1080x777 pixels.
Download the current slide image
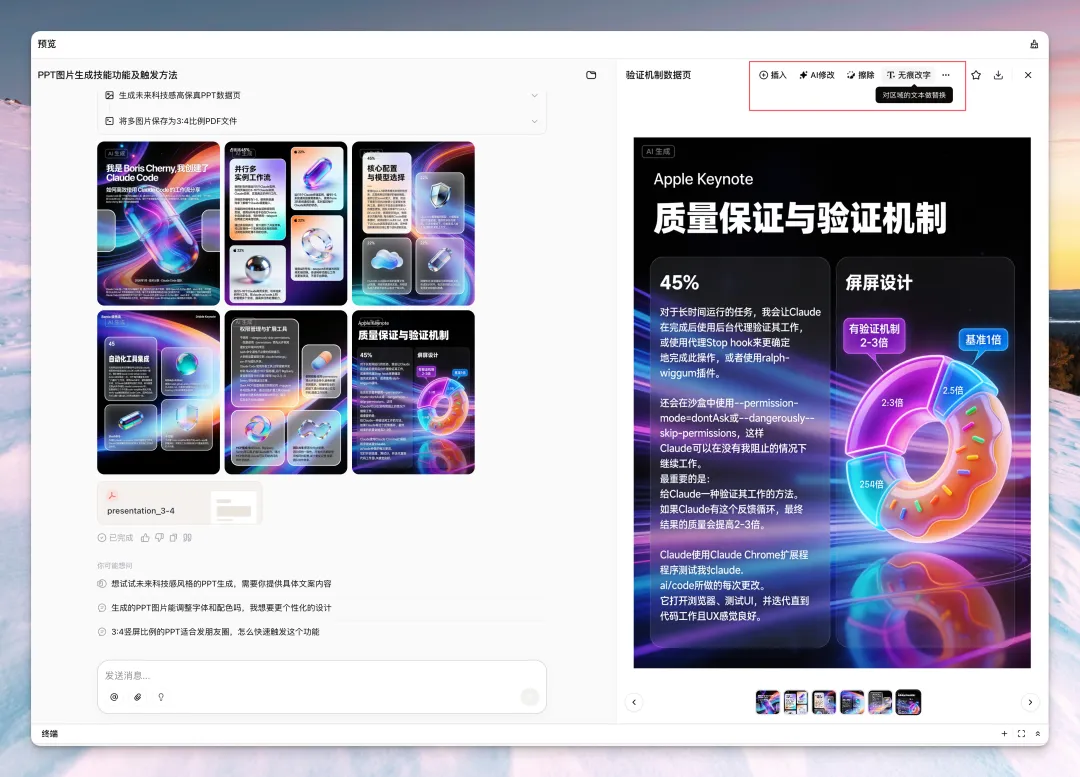[x=998, y=75]
